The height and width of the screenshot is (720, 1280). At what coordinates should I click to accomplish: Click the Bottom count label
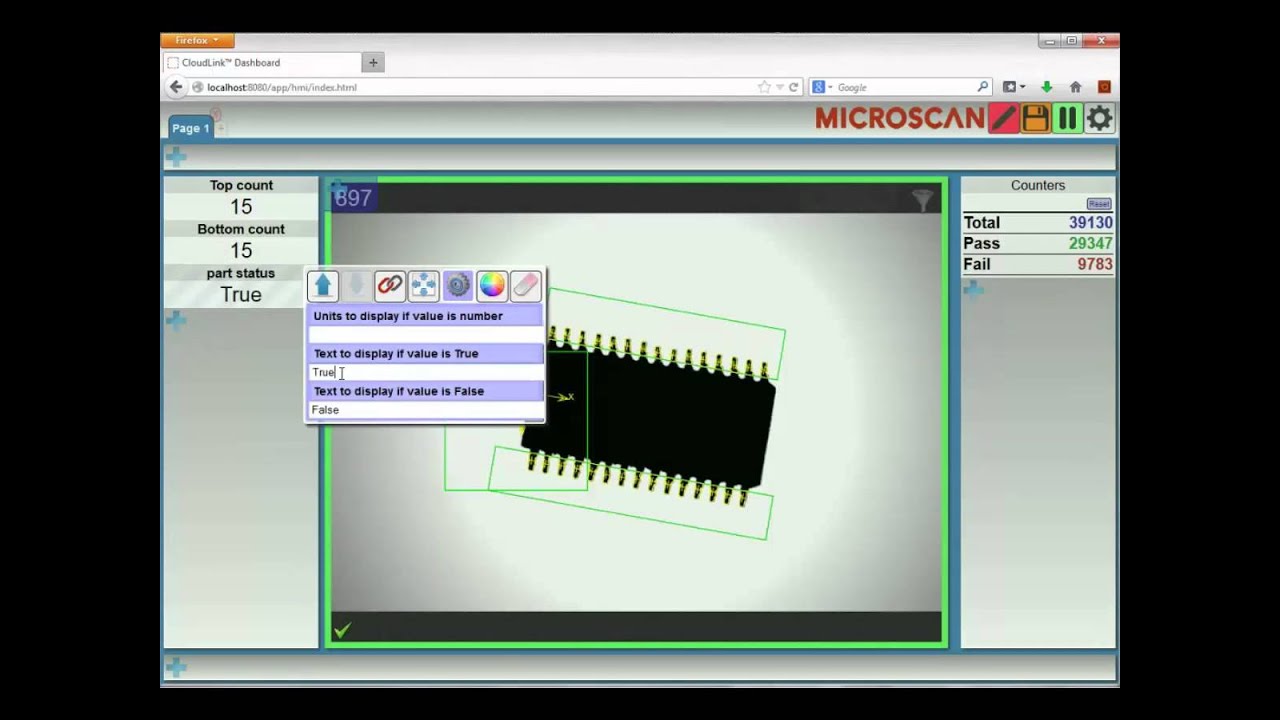click(241, 229)
